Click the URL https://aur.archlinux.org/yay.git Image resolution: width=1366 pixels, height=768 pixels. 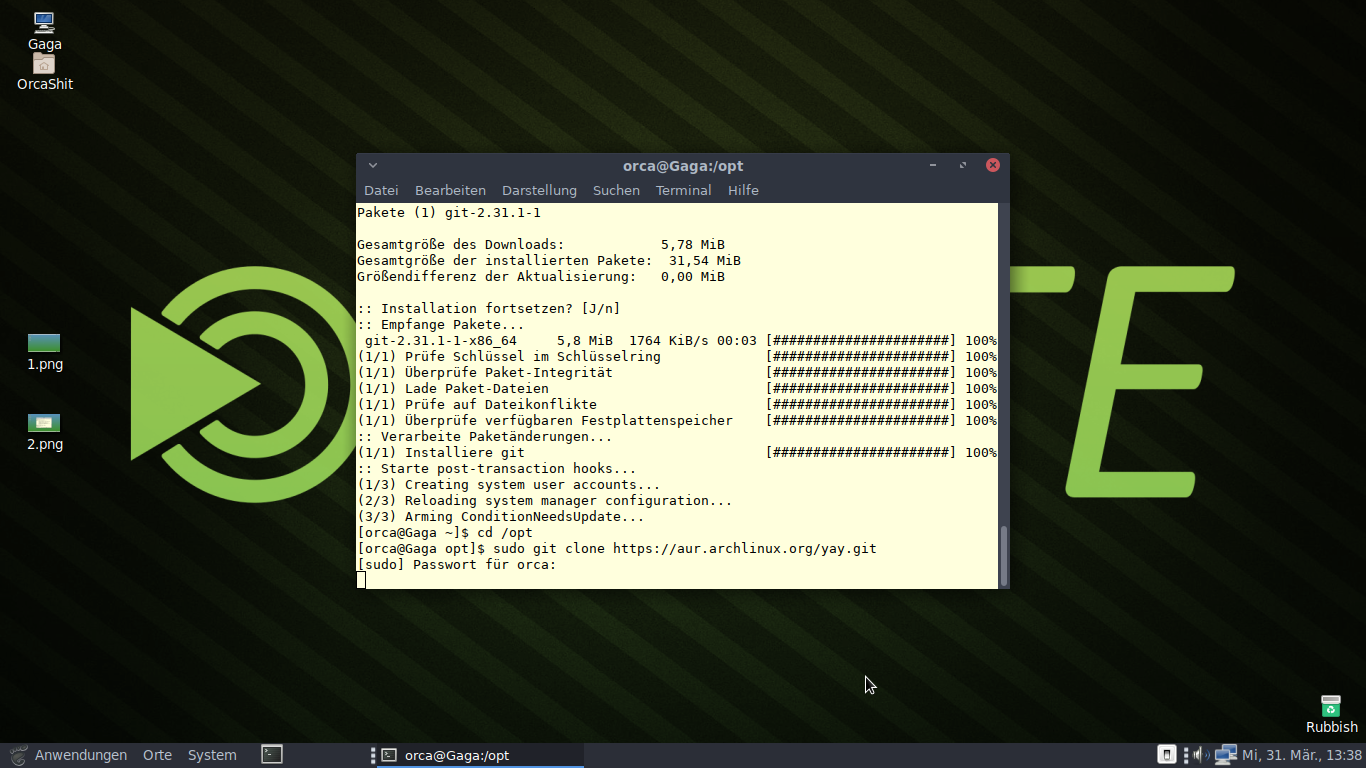[x=744, y=548]
